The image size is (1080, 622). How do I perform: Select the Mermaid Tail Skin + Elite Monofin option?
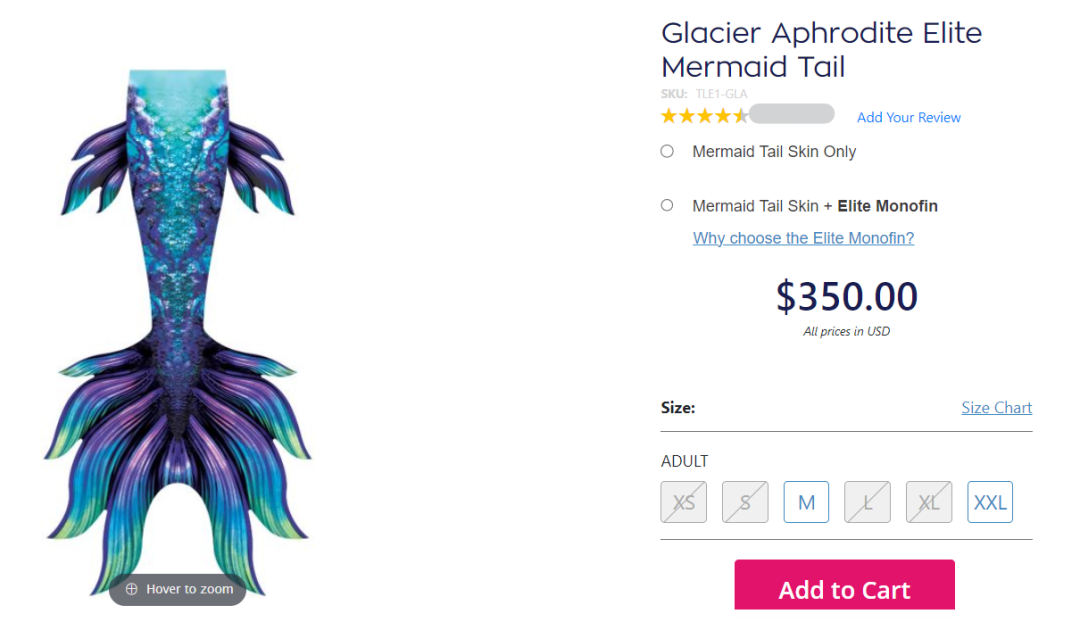[667, 205]
